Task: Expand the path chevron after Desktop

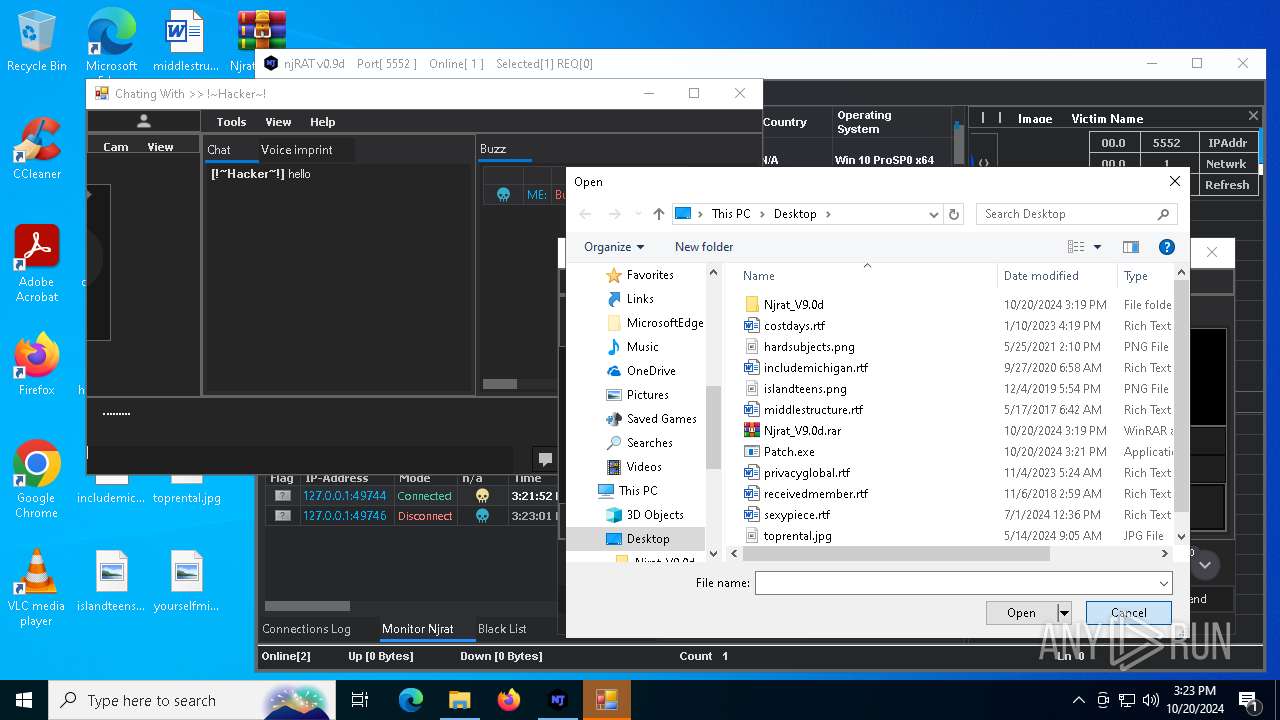Action: [828, 214]
